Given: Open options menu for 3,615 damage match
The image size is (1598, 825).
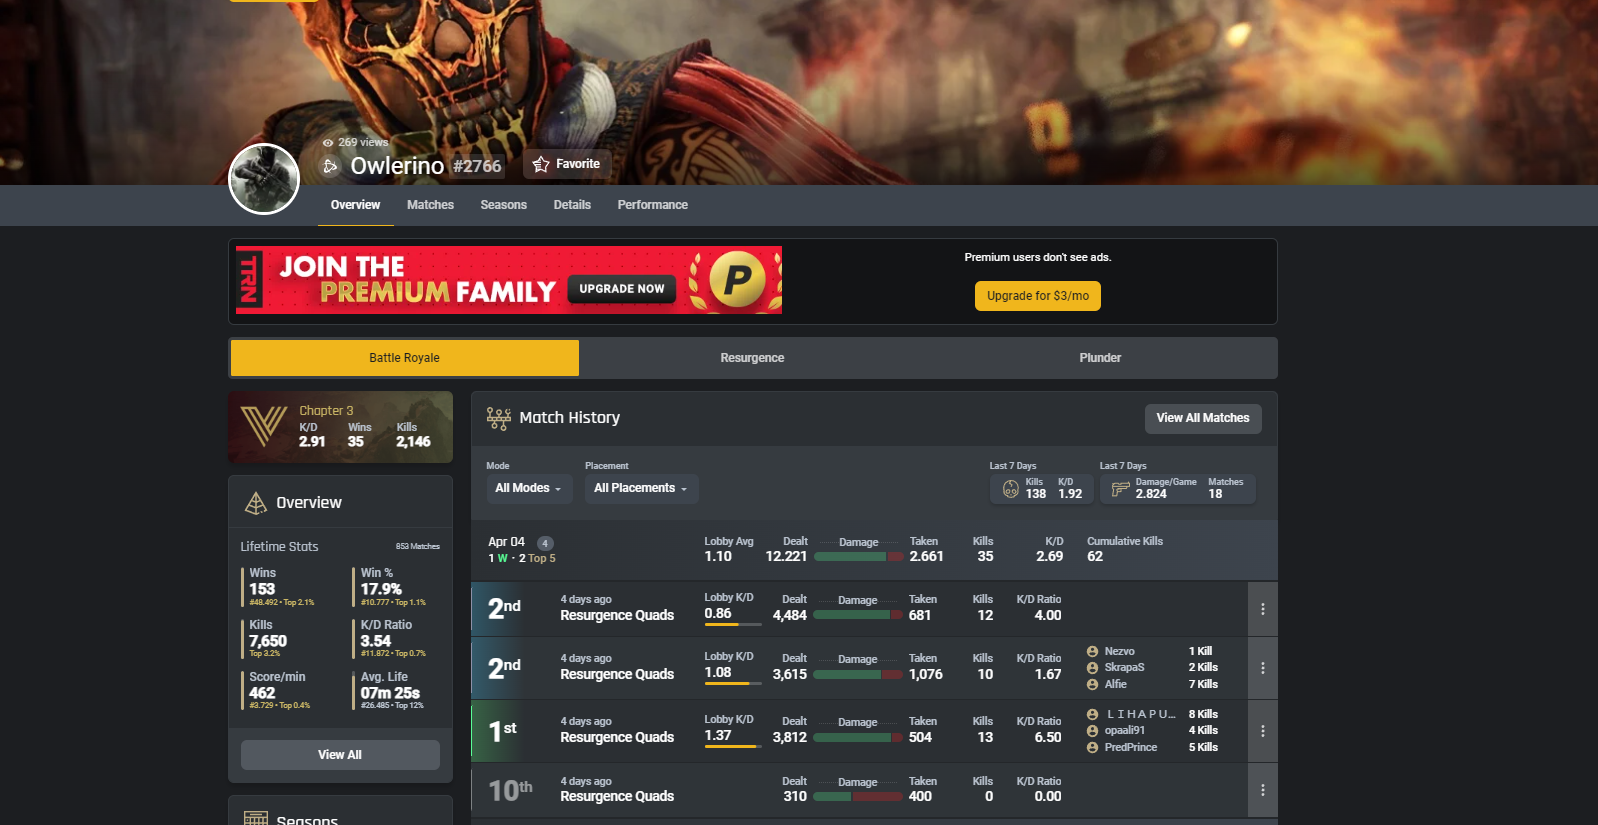Looking at the screenshot, I should point(1263,668).
